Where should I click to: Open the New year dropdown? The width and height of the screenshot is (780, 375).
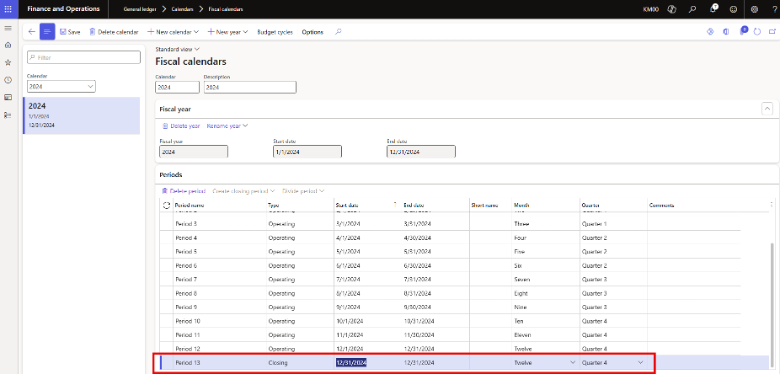point(228,32)
